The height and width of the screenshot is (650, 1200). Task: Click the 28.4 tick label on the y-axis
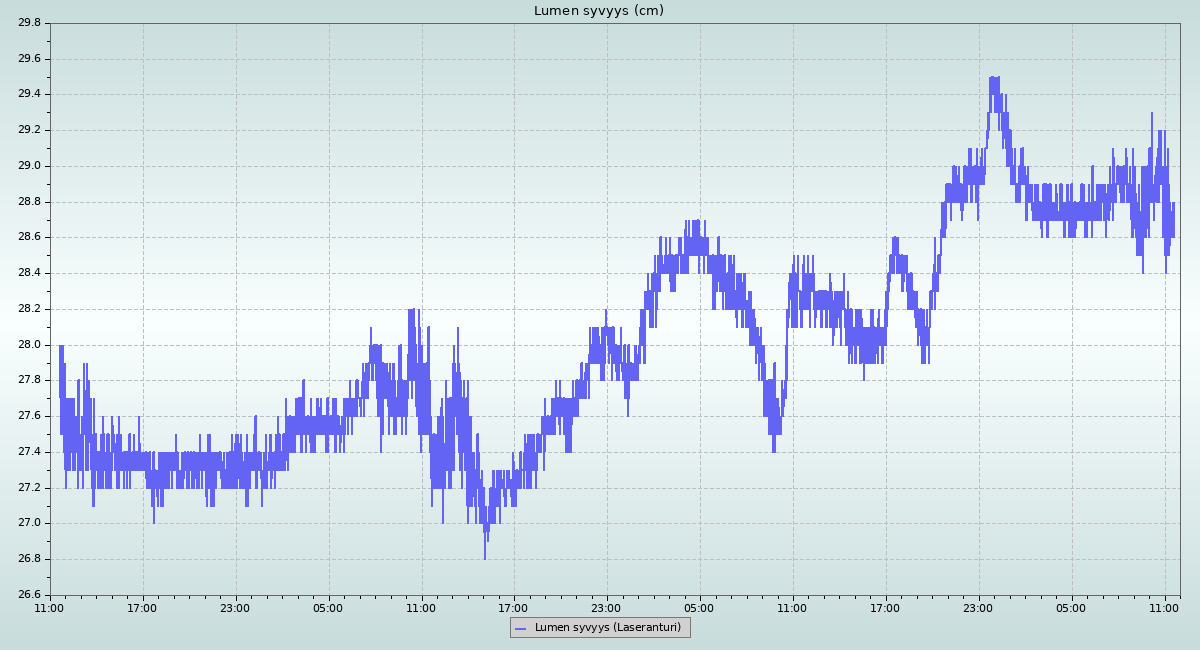pyautogui.click(x=29, y=273)
